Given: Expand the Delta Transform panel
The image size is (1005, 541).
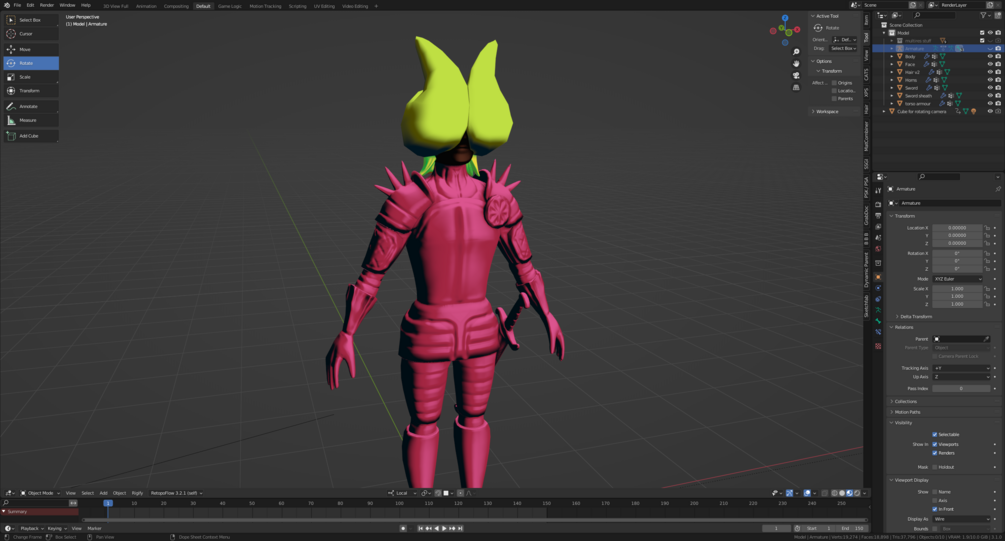Looking at the screenshot, I should point(915,317).
